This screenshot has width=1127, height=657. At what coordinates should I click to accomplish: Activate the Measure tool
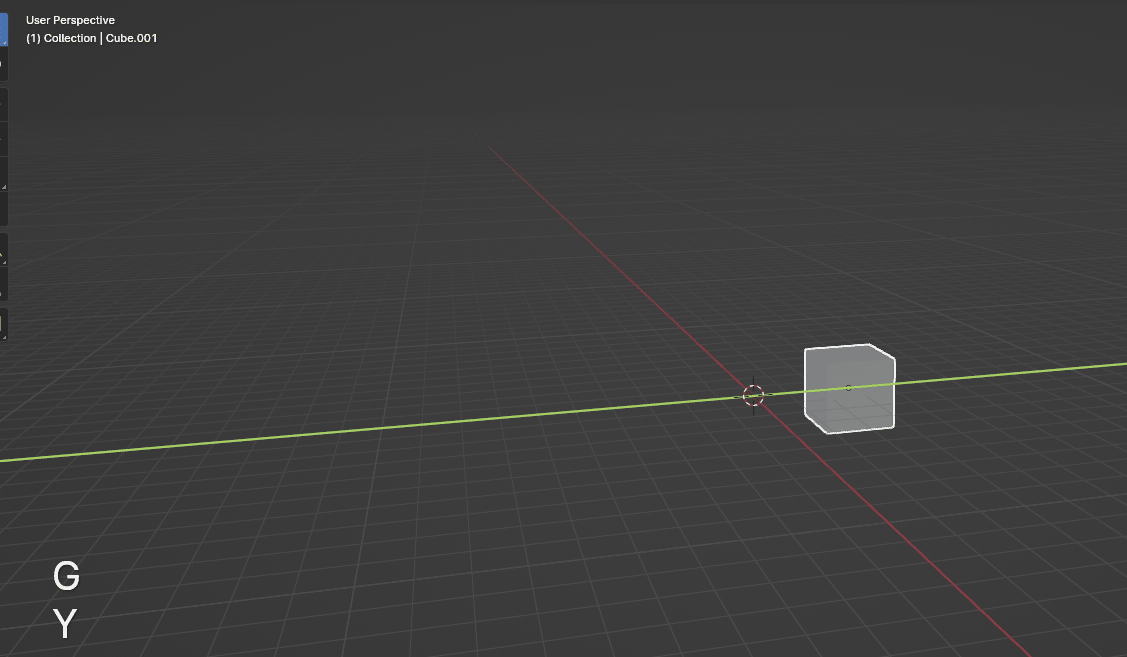coord(2,284)
